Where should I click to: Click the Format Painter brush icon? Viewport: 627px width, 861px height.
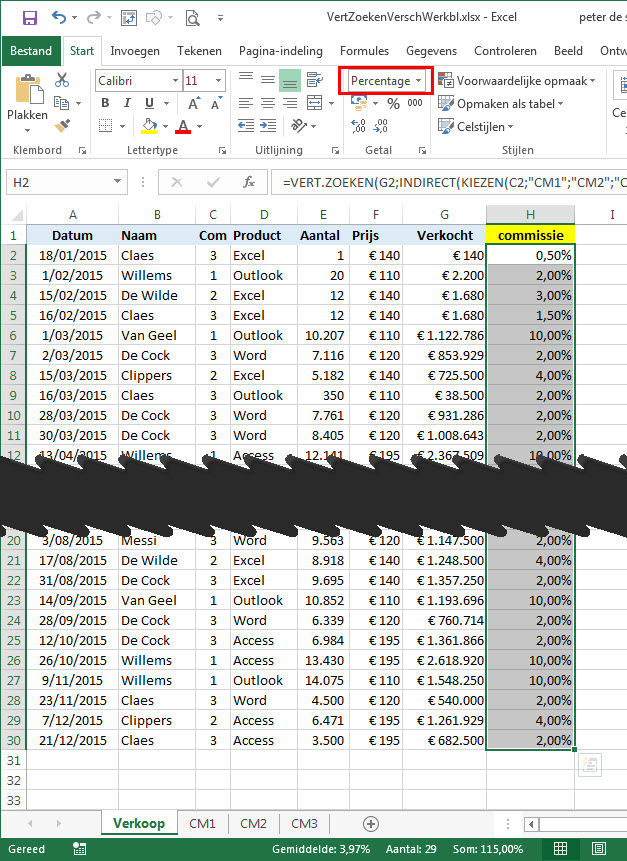62,126
